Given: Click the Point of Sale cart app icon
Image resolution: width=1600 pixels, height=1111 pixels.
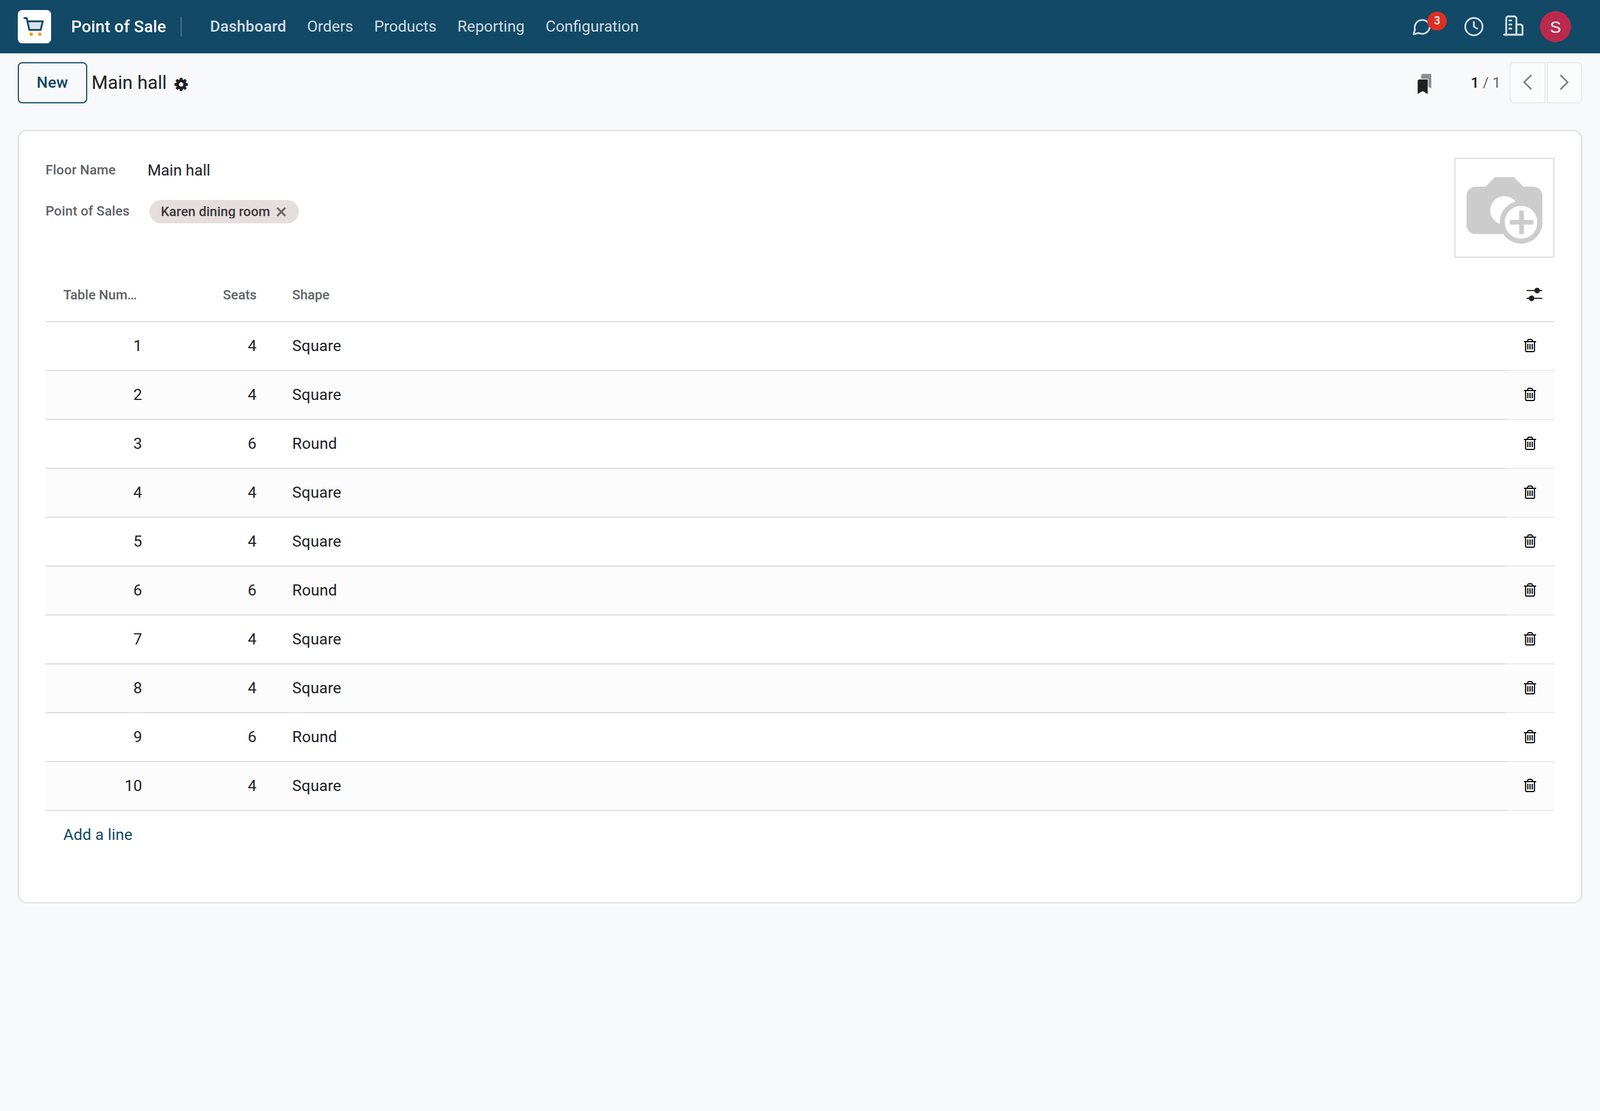Looking at the screenshot, I should 34,26.
